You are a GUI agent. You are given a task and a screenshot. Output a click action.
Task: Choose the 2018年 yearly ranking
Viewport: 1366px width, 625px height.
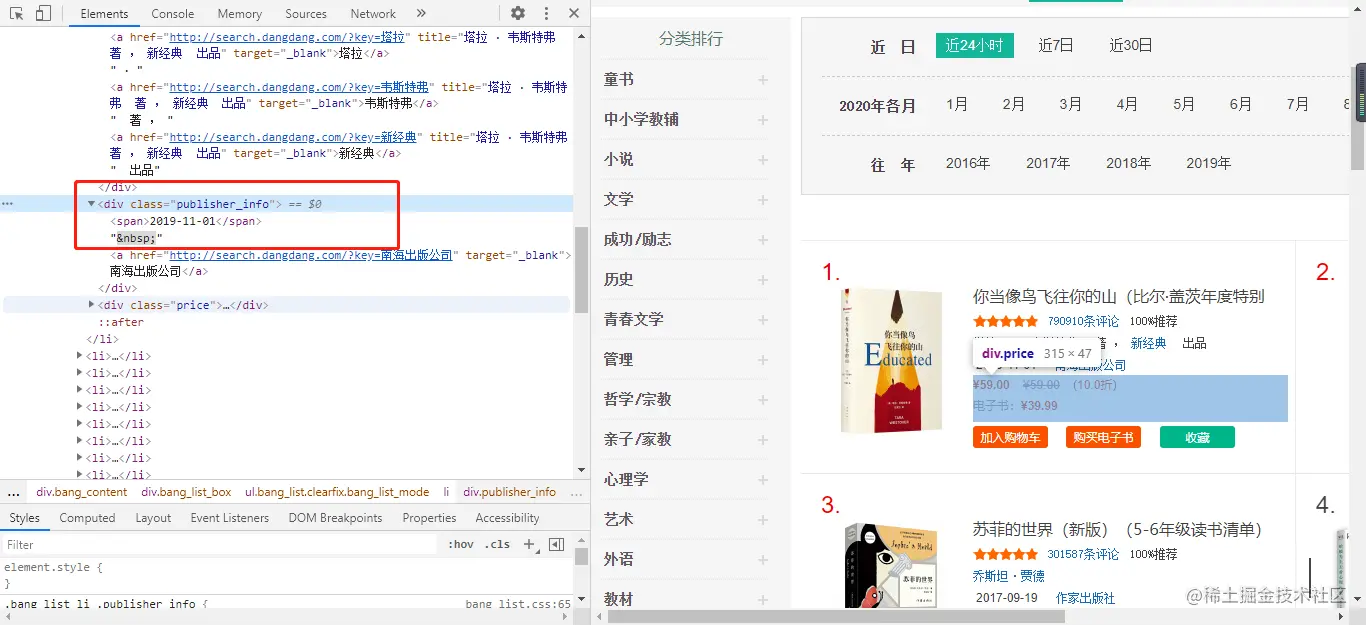coord(1128,163)
